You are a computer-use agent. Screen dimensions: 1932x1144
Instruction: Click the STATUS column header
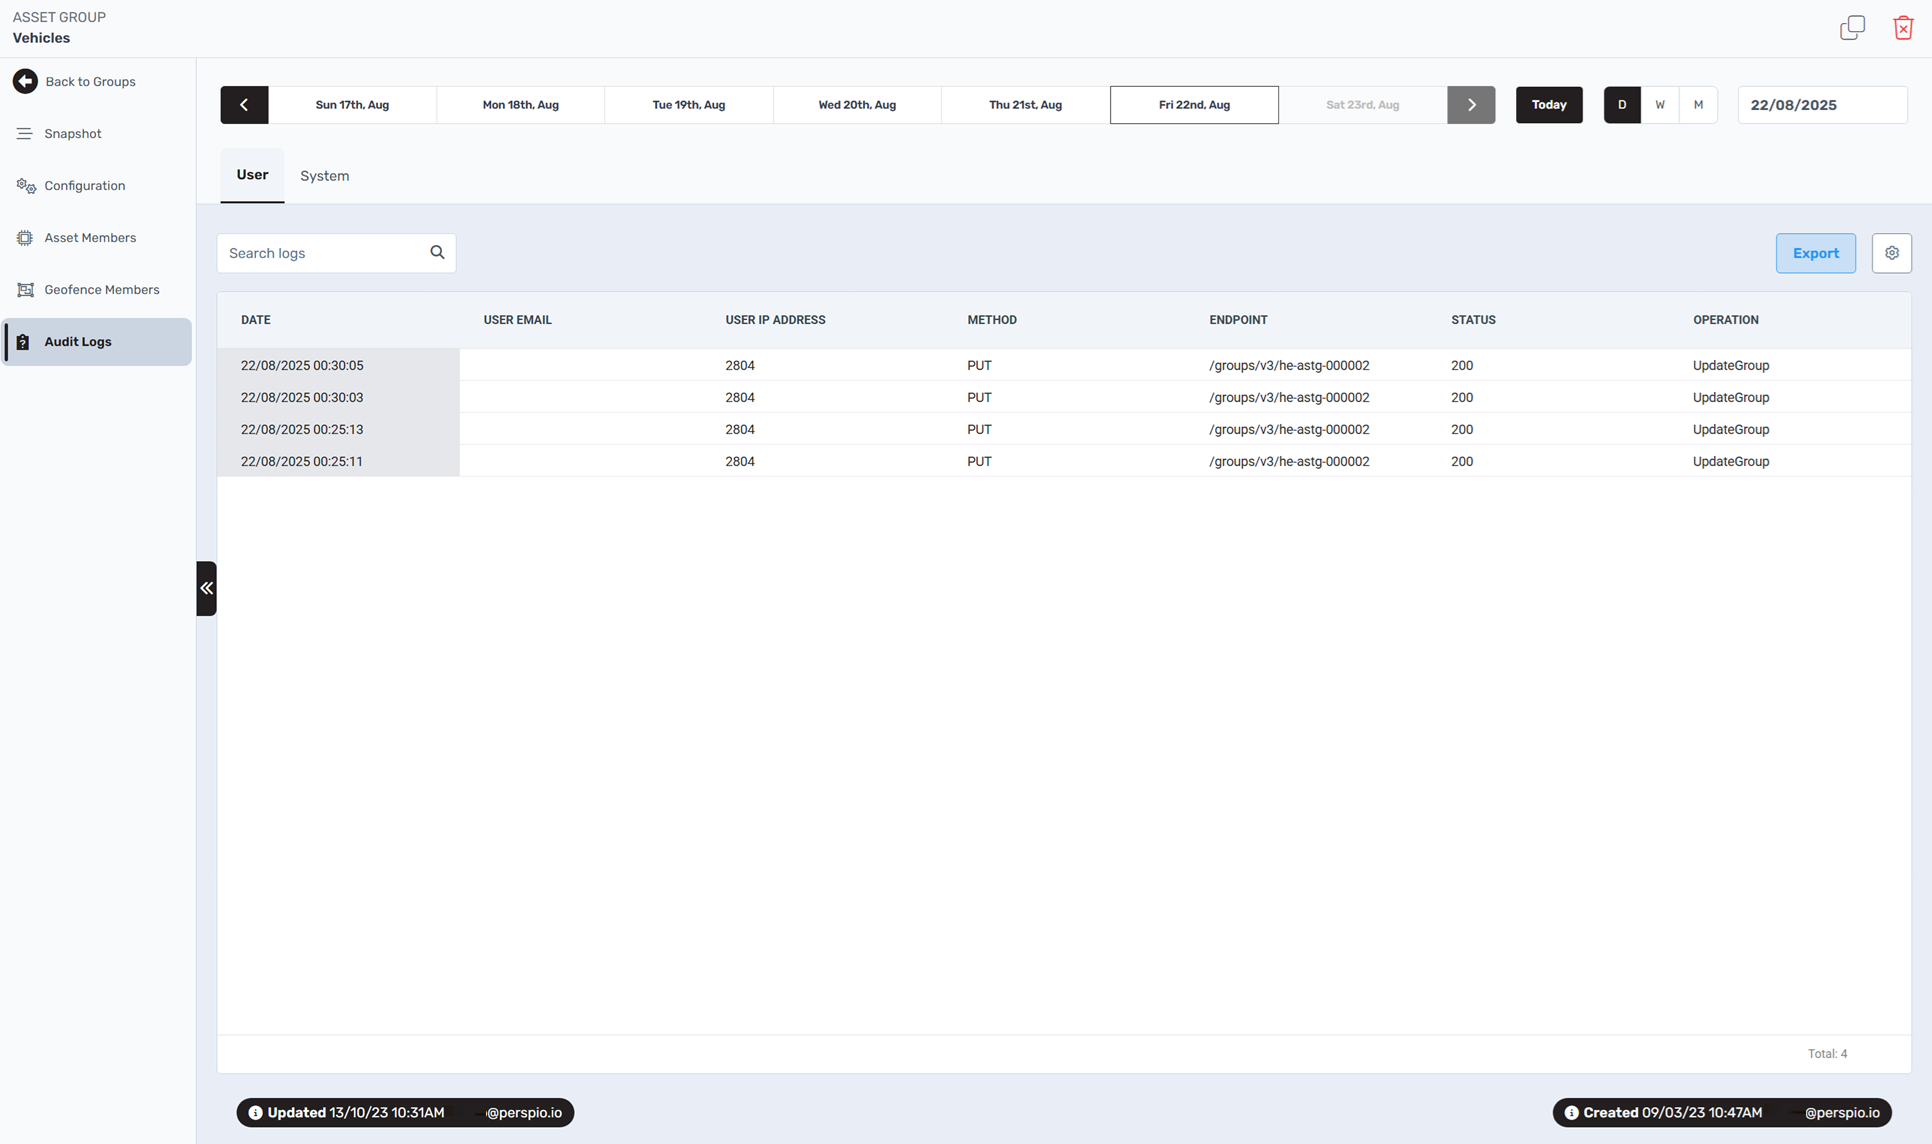(x=1473, y=320)
